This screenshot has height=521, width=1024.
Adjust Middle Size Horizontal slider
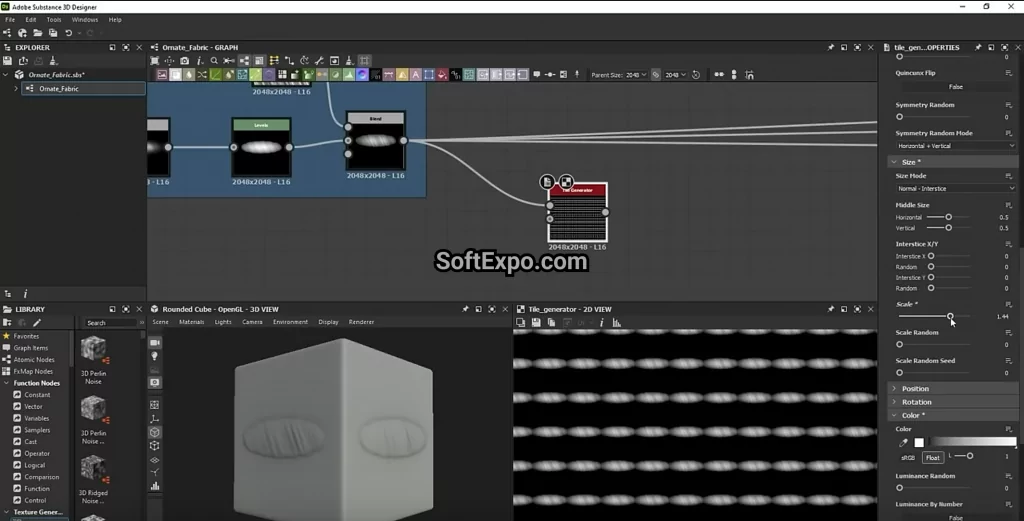pos(948,217)
